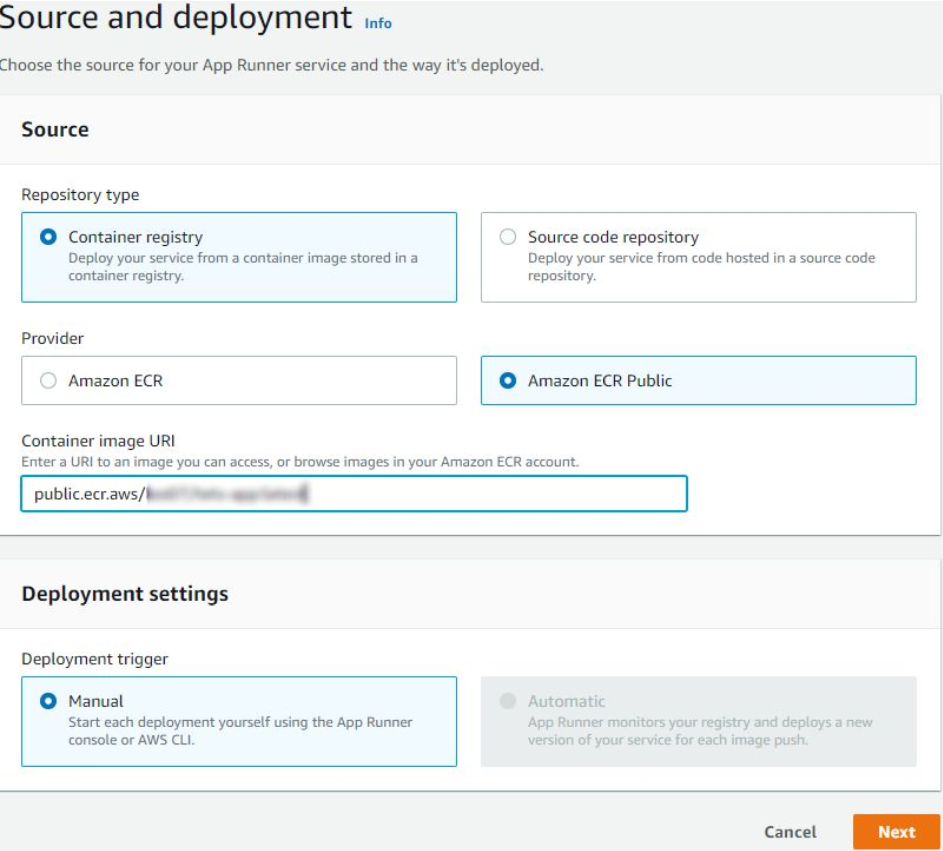
Task: Click inside the Container image URI field
Action: coord(450,493)
